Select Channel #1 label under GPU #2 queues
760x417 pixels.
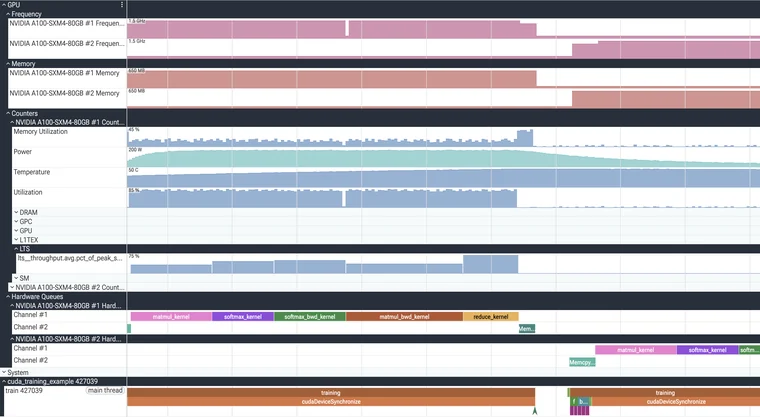click(31, 348)
